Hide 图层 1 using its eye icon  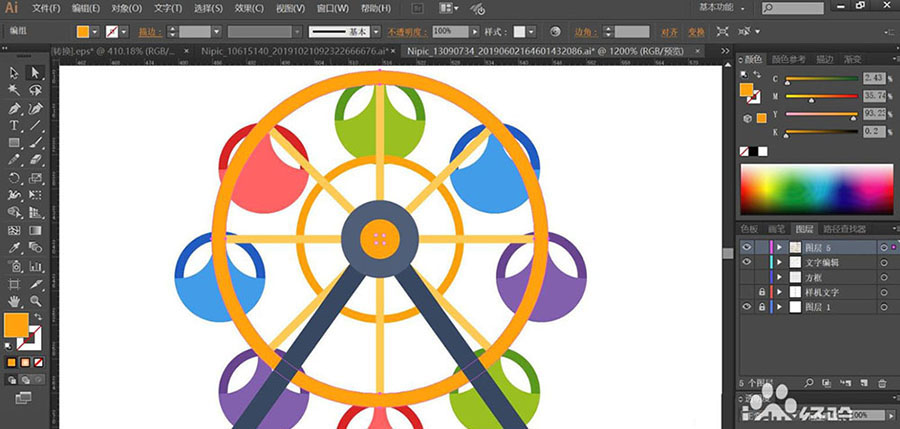tap(746, 307)
